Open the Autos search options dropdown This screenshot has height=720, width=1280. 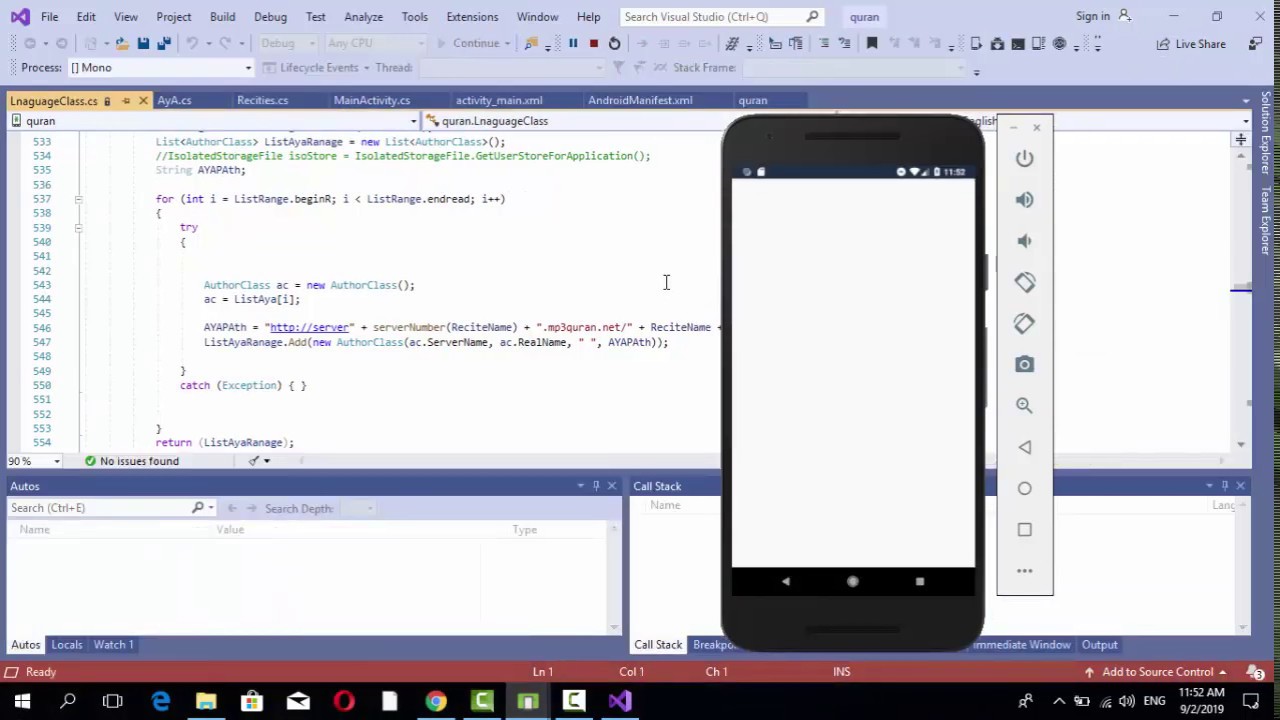click(x=211, y=508)
